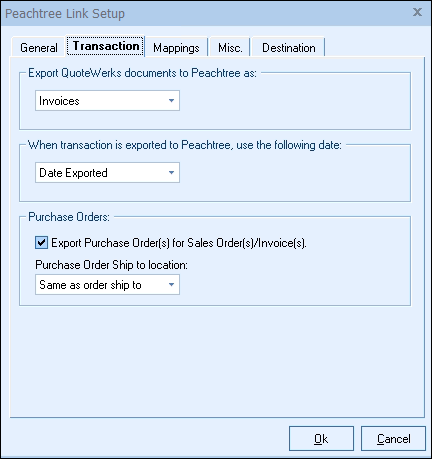Click the Export Purchase Order(s) for Sales Order(s)/Invoice(s) label
Screen dimensions: 432x459
tap(179, 243)
